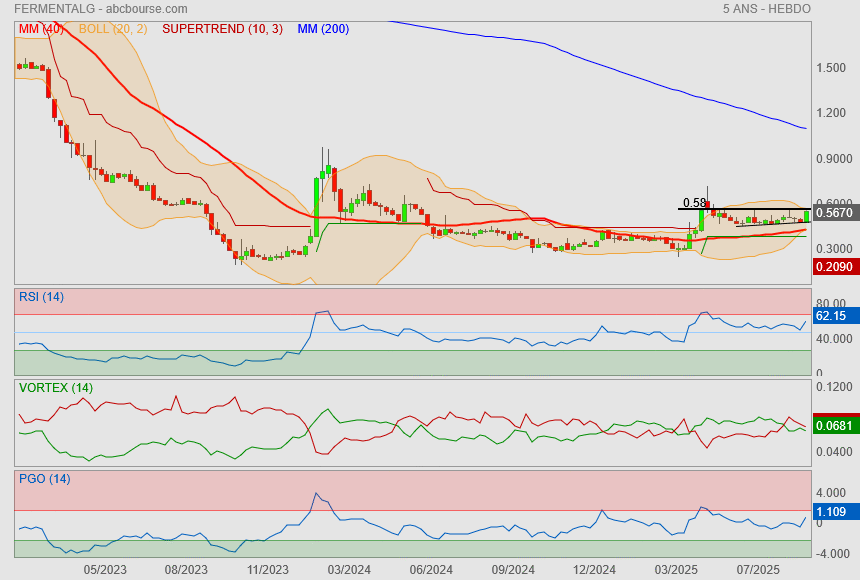The width and height of the screenshot is (860, 580).
Task: Click the 5 ANS - HEBDO period label
Action: tap(766, 9)
